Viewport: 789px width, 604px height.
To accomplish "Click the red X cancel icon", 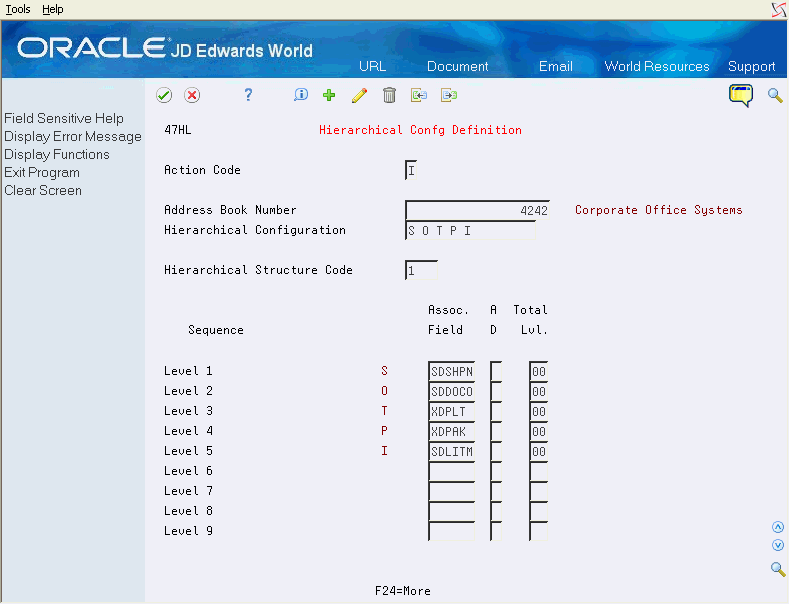I will pyautogui.click(x=192, y=95).
